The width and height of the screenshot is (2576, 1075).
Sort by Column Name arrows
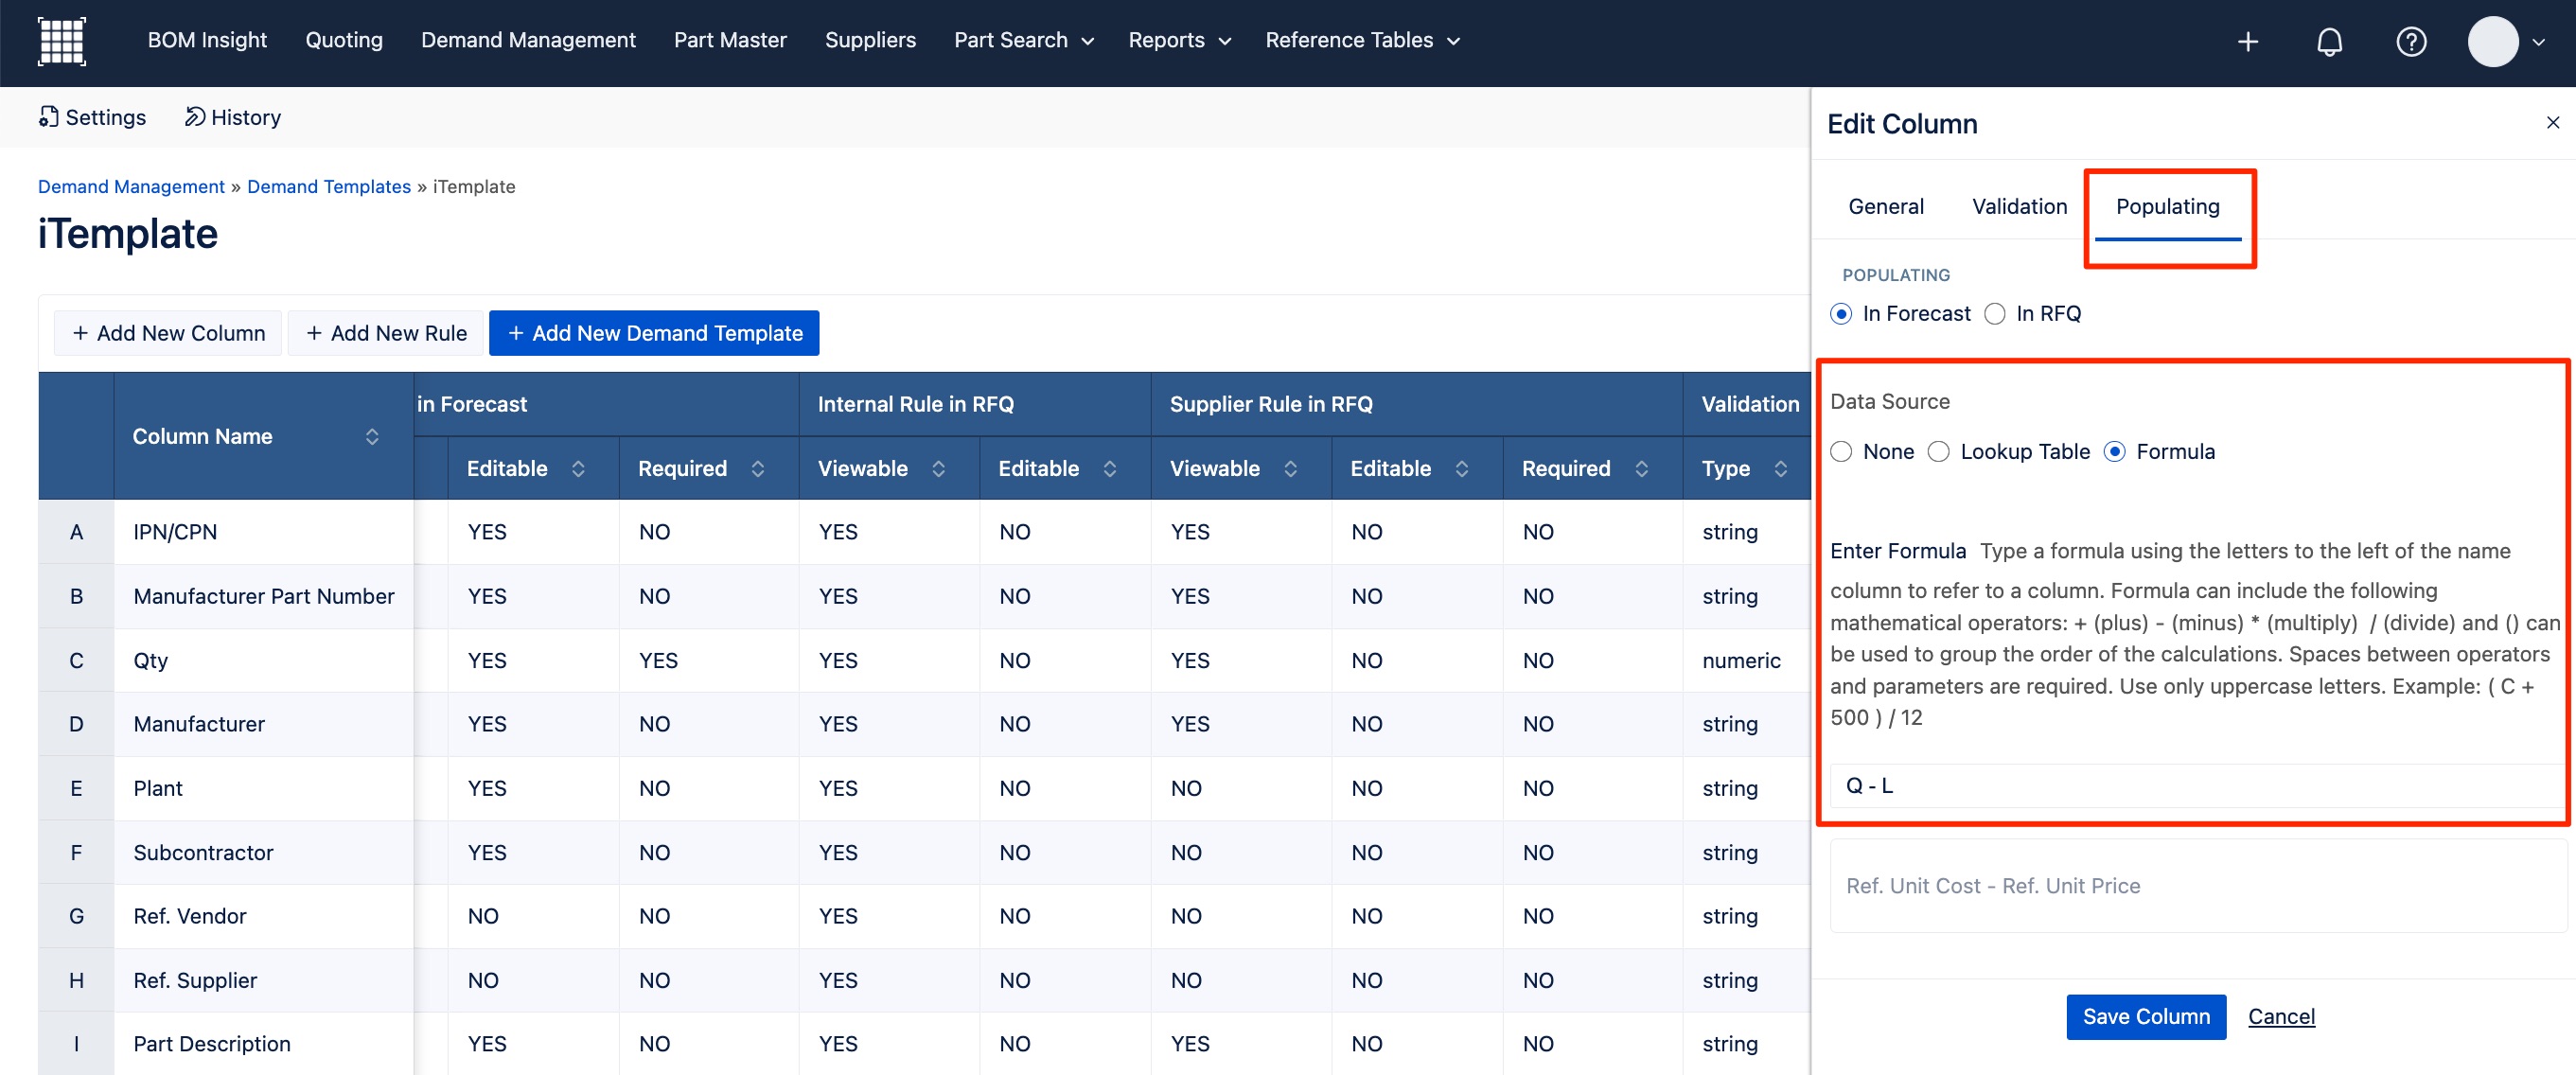coord(372,436)
